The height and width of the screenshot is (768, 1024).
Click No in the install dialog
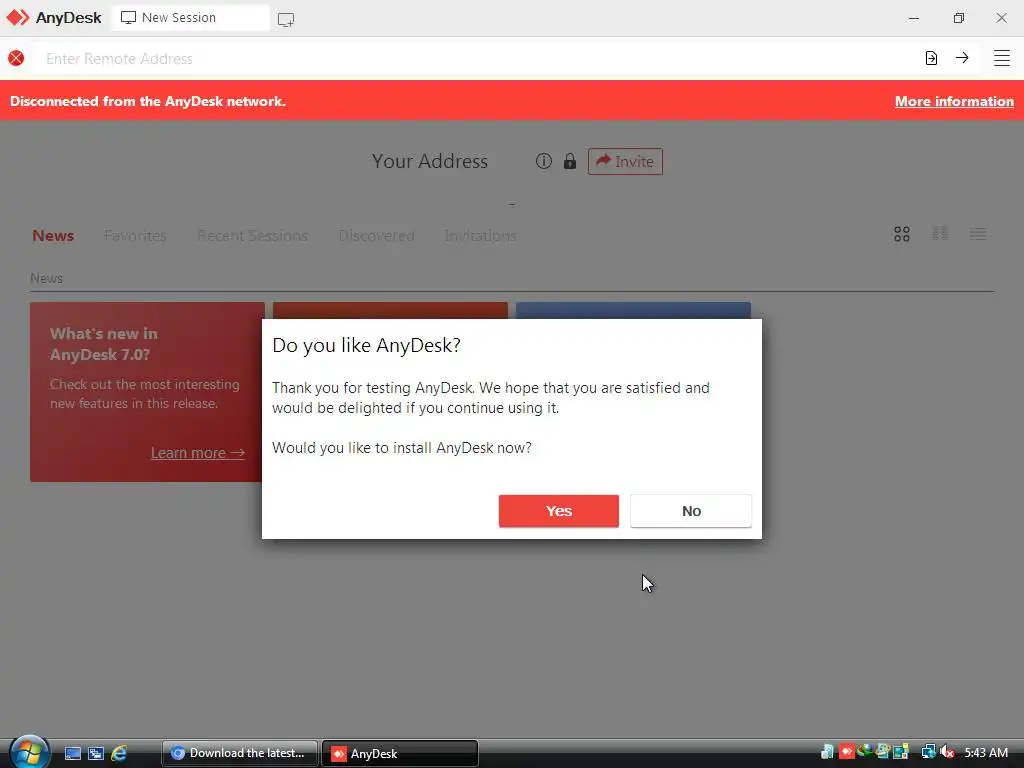[x=691, y=511]
